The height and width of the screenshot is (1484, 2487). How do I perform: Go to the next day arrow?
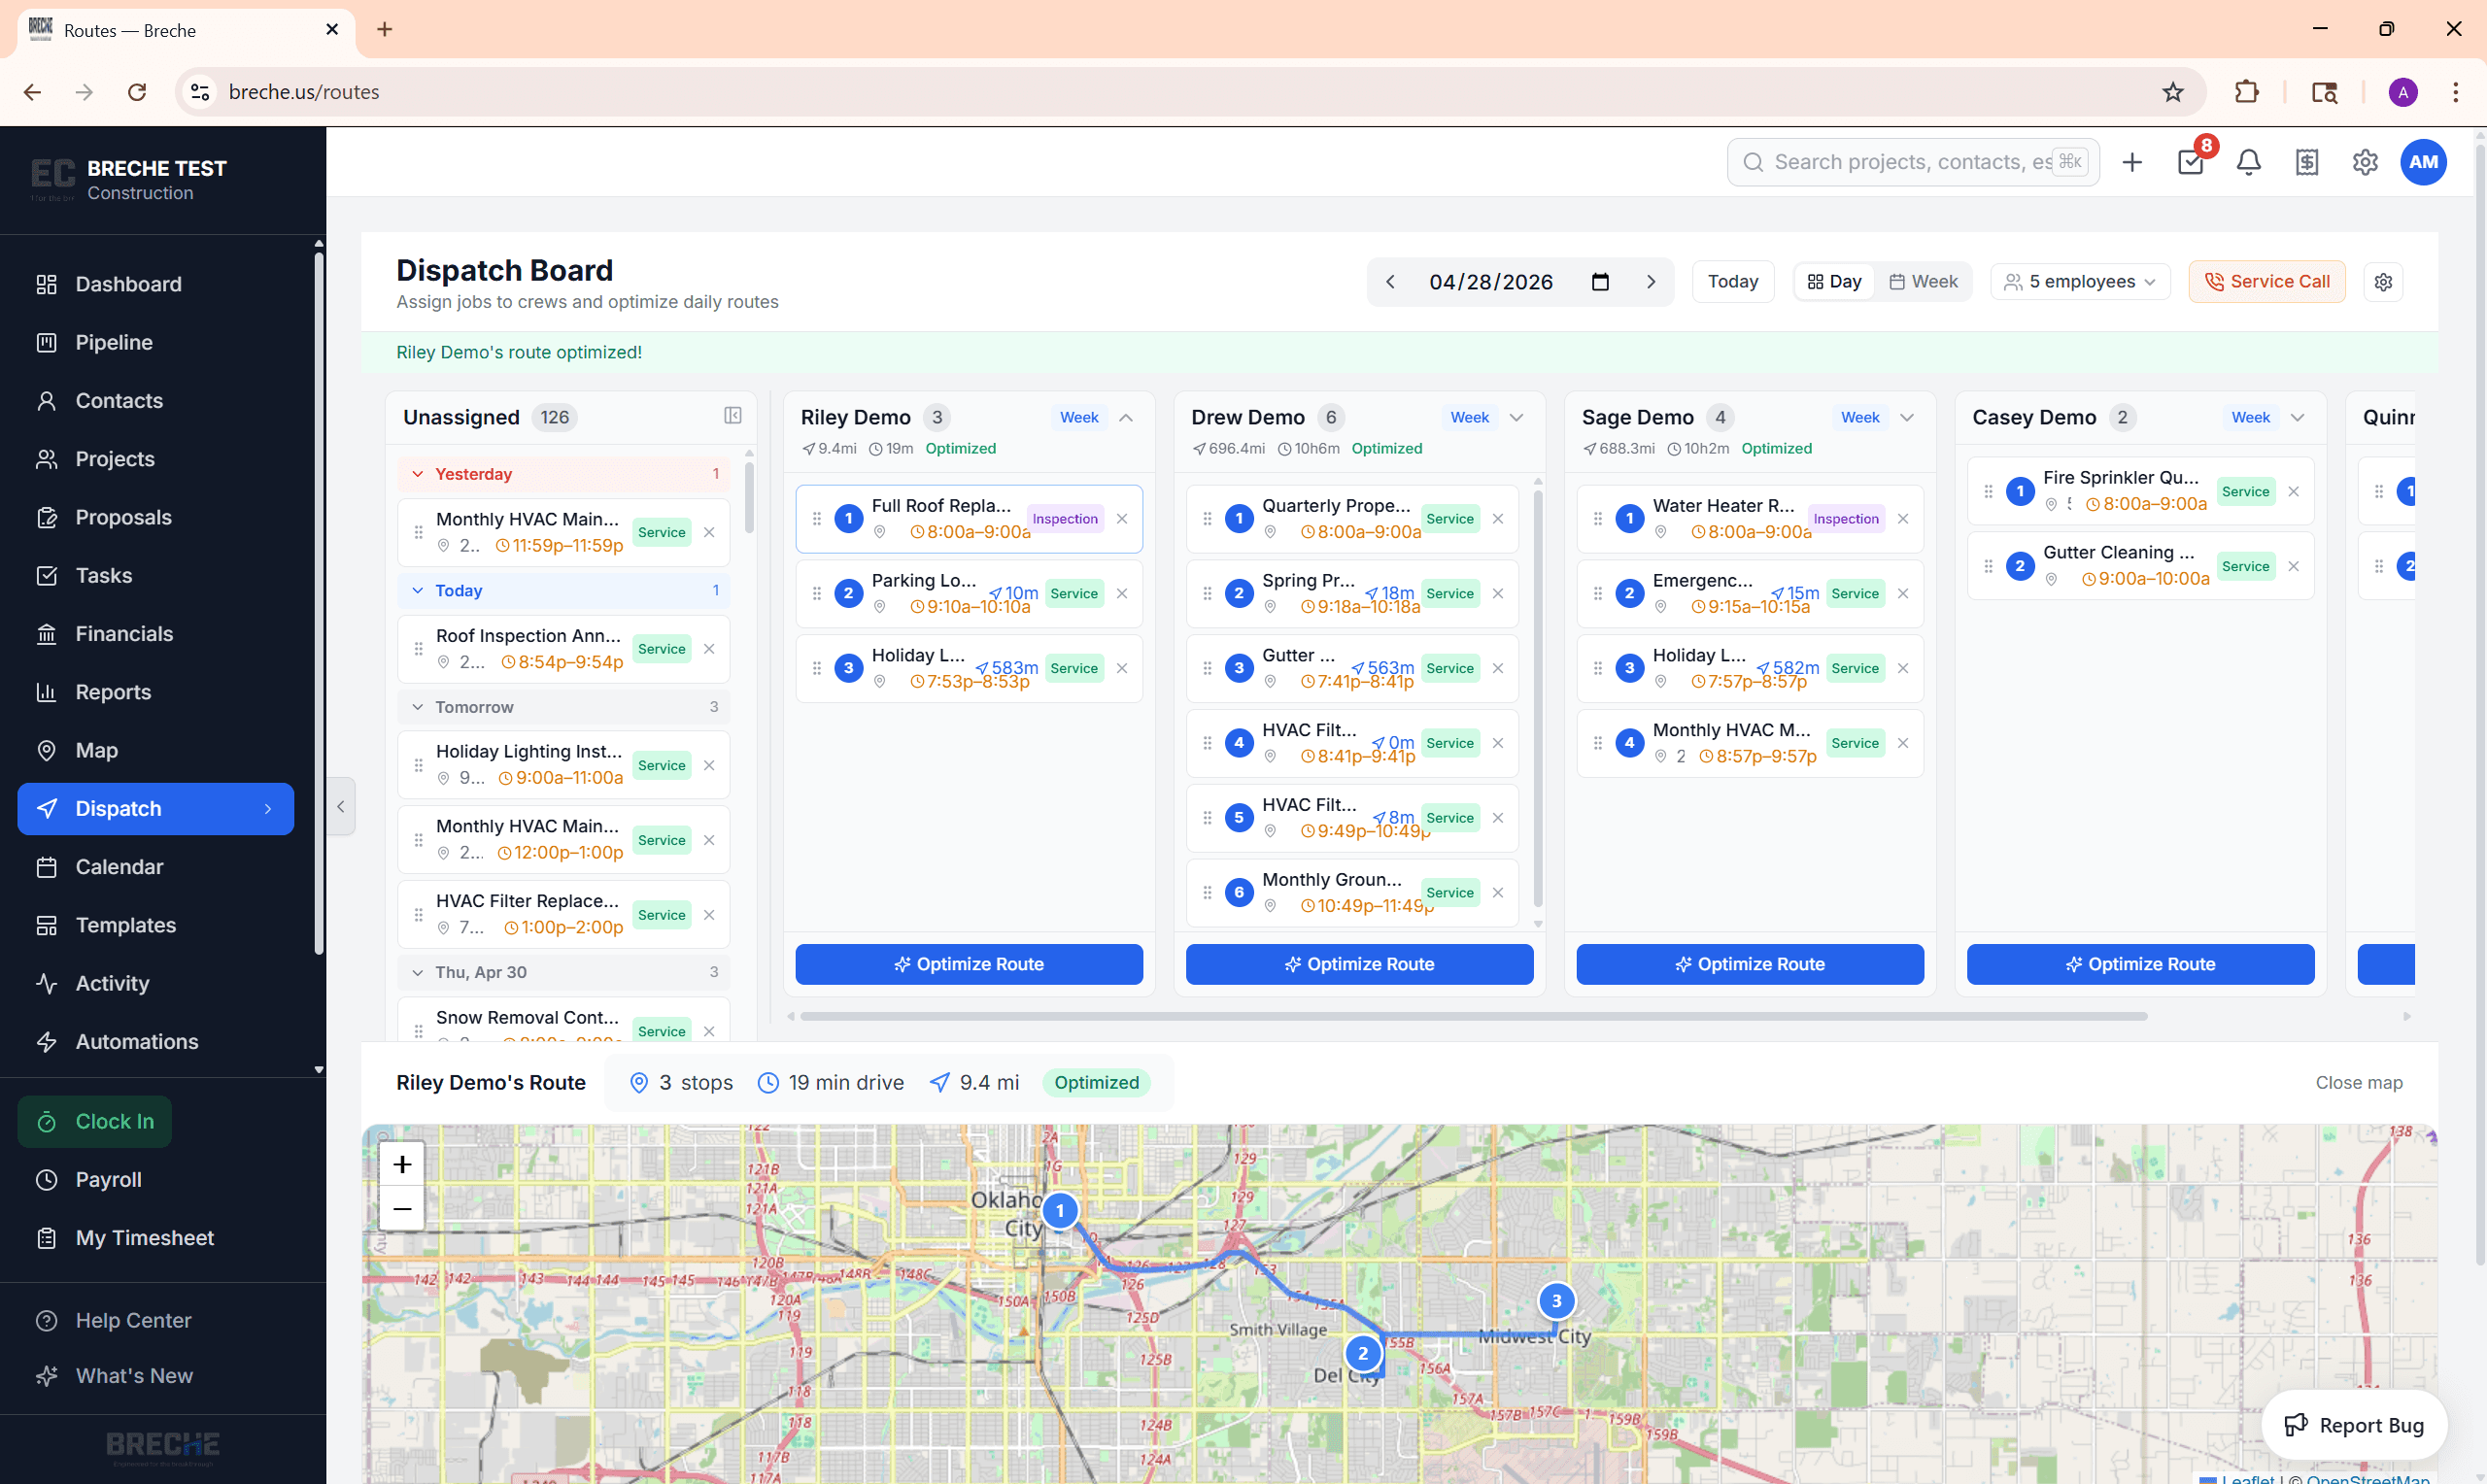[x=1651, y=282]
